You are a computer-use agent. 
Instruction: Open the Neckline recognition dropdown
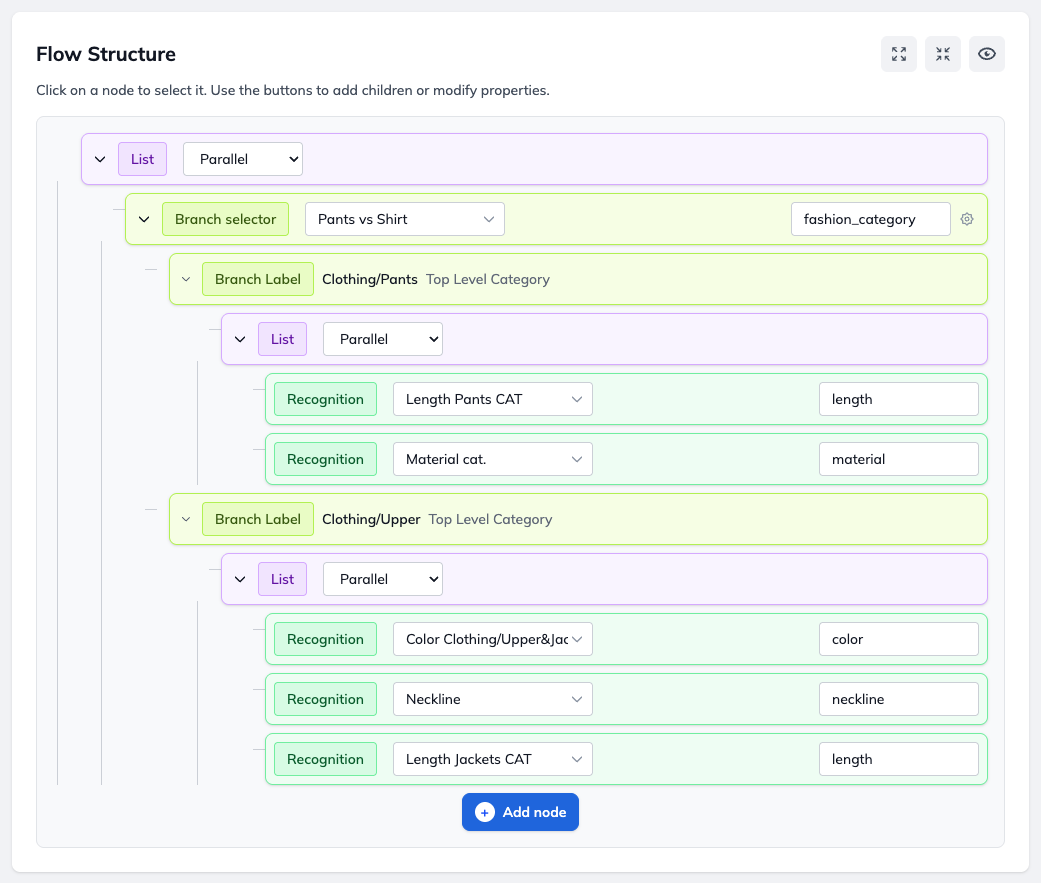pos(492,699)
